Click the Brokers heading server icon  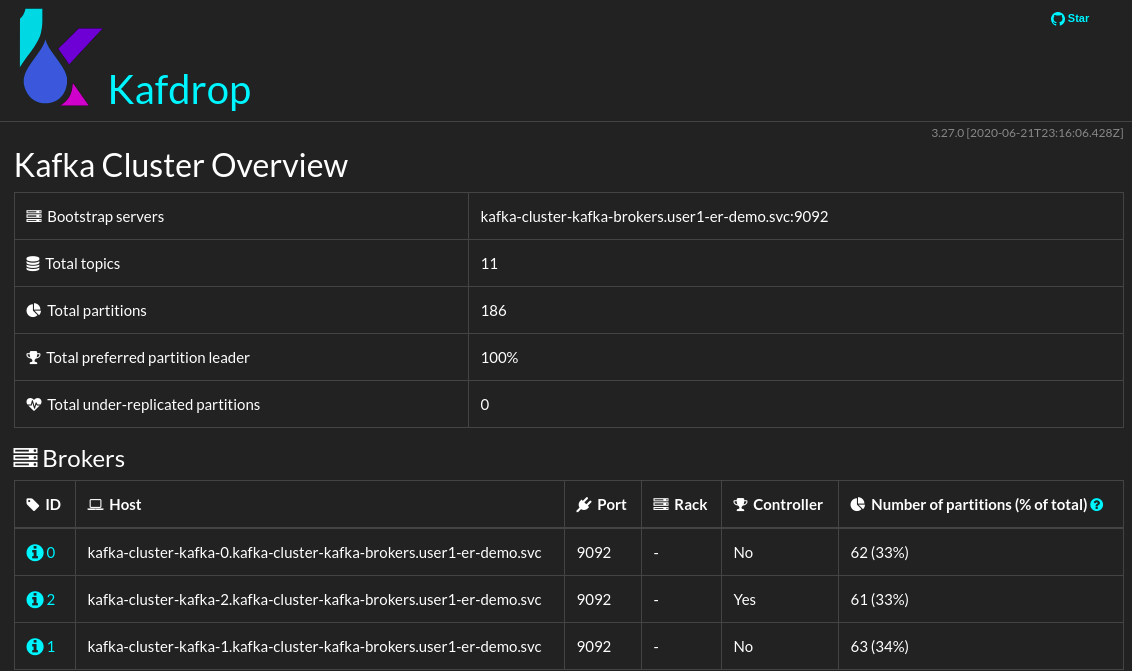point(25,458)
